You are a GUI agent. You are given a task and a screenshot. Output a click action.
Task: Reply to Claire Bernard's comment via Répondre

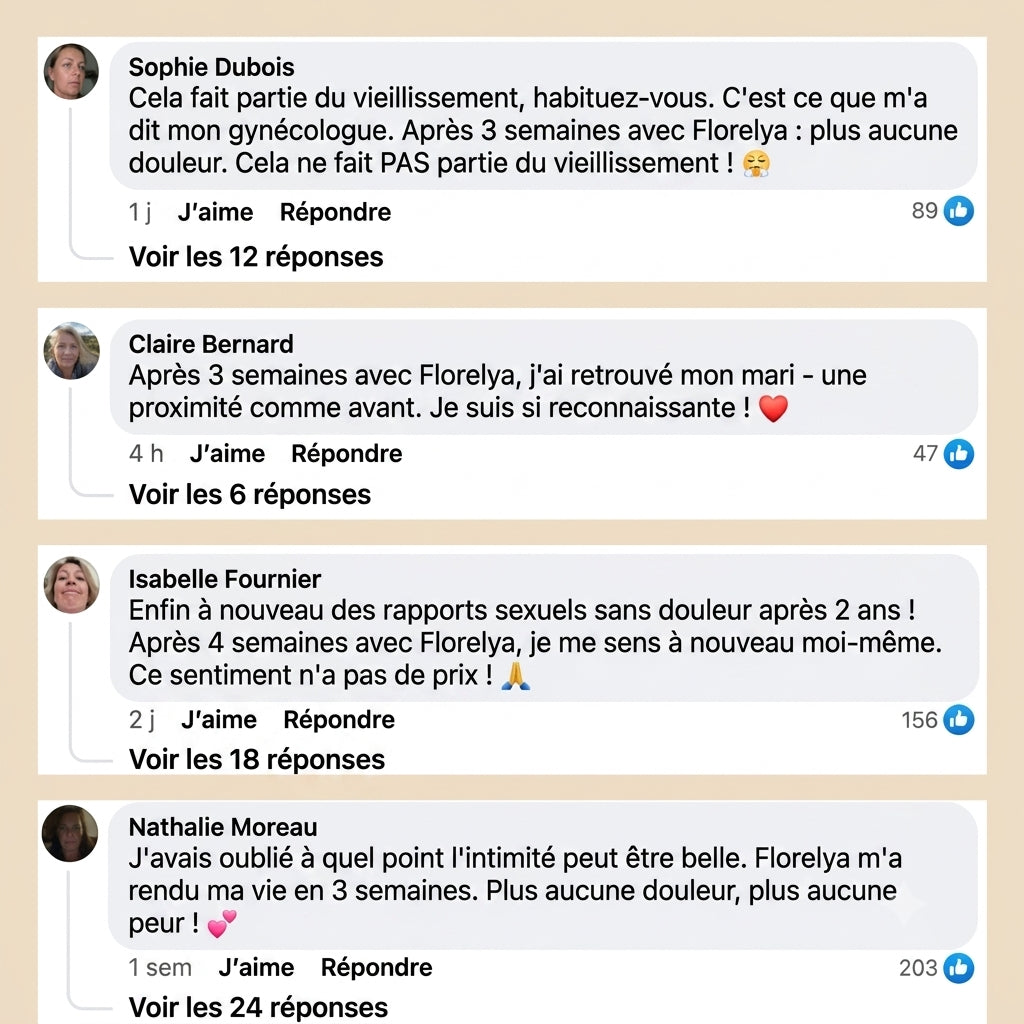347,454
